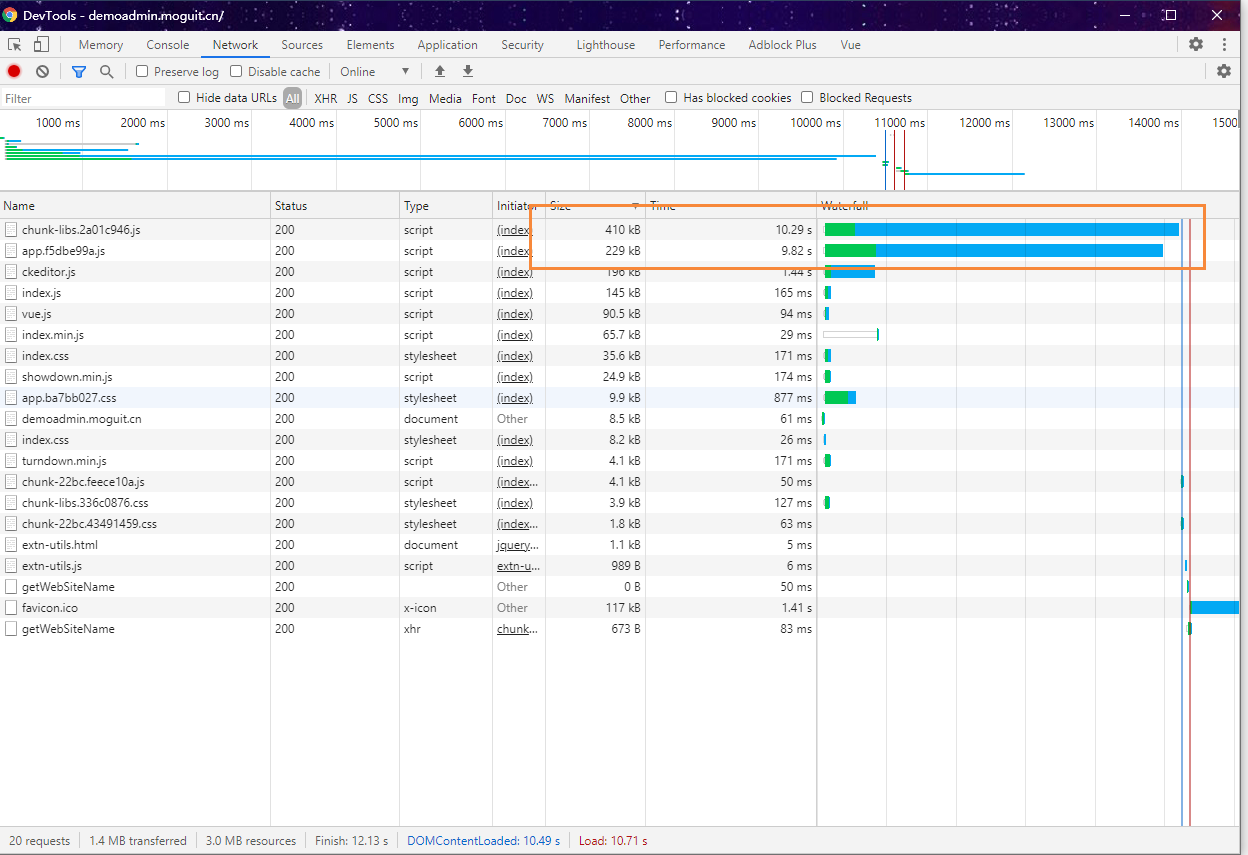Filter requests by Media type

pos(445,98)
